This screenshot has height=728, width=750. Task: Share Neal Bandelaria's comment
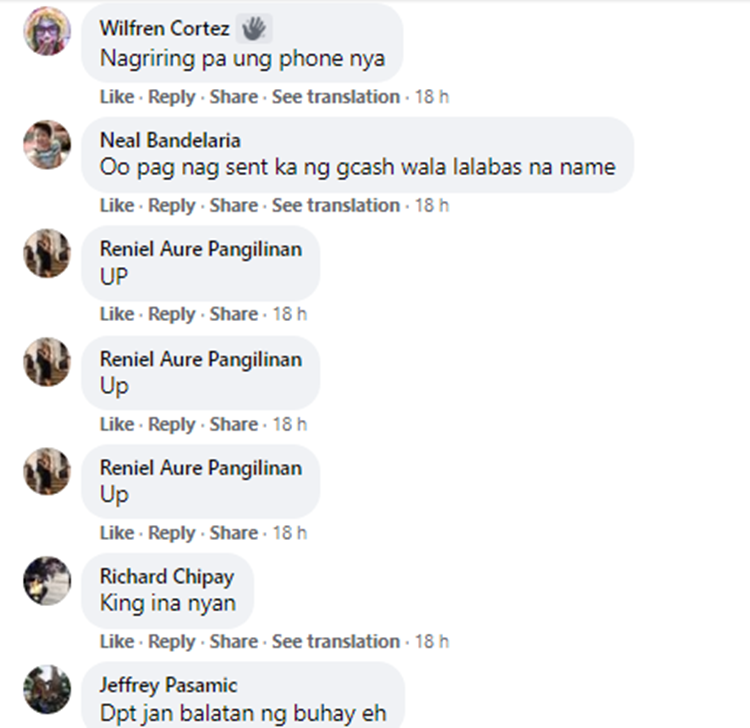coord(234,205)
